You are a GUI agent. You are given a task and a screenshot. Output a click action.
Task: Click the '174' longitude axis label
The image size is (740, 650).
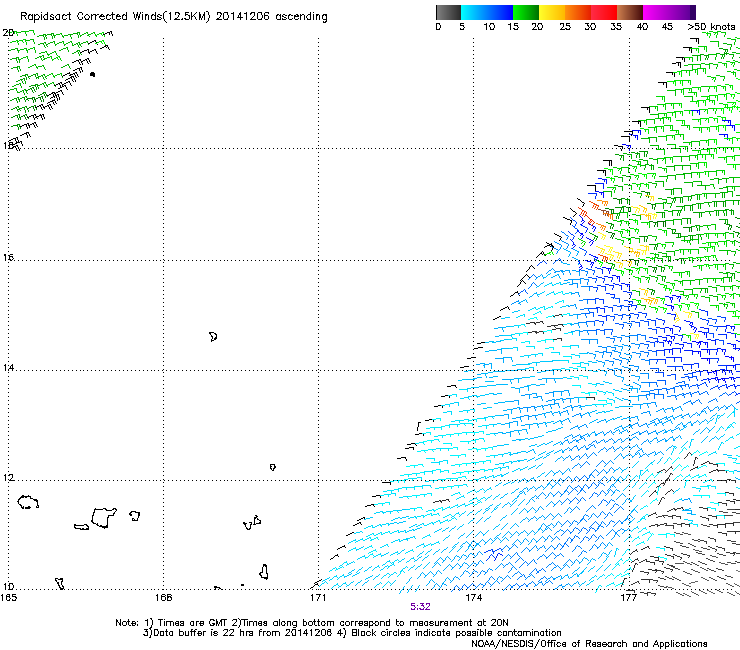[473, 598]
